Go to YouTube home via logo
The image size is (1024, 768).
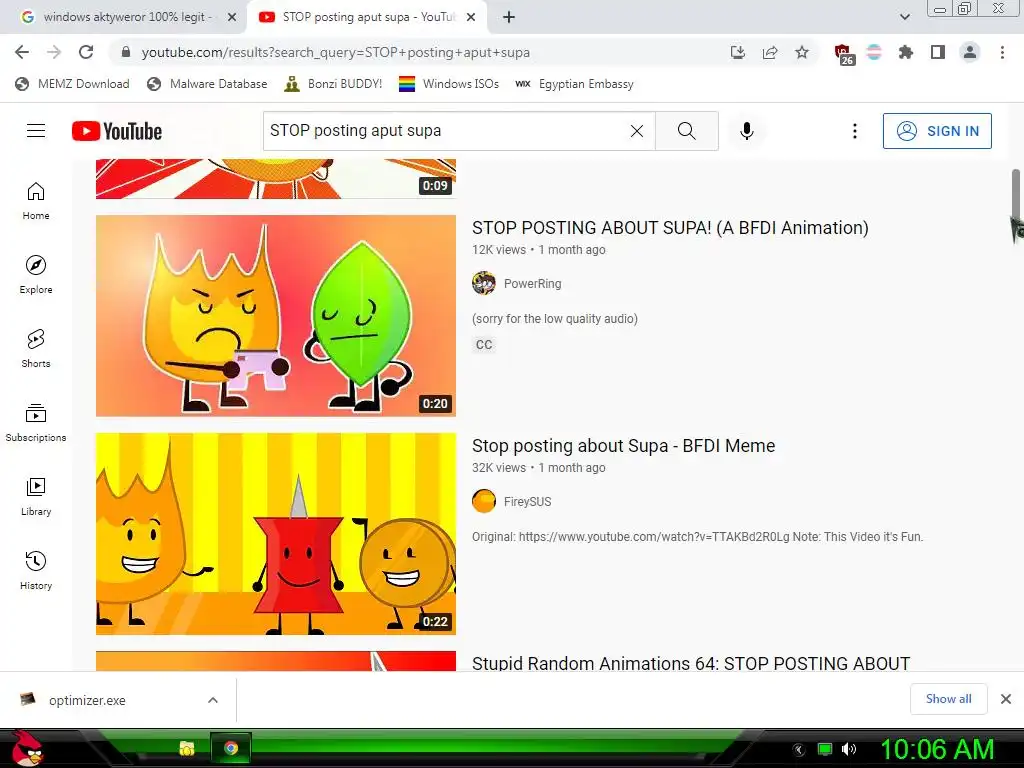point(117,131)
